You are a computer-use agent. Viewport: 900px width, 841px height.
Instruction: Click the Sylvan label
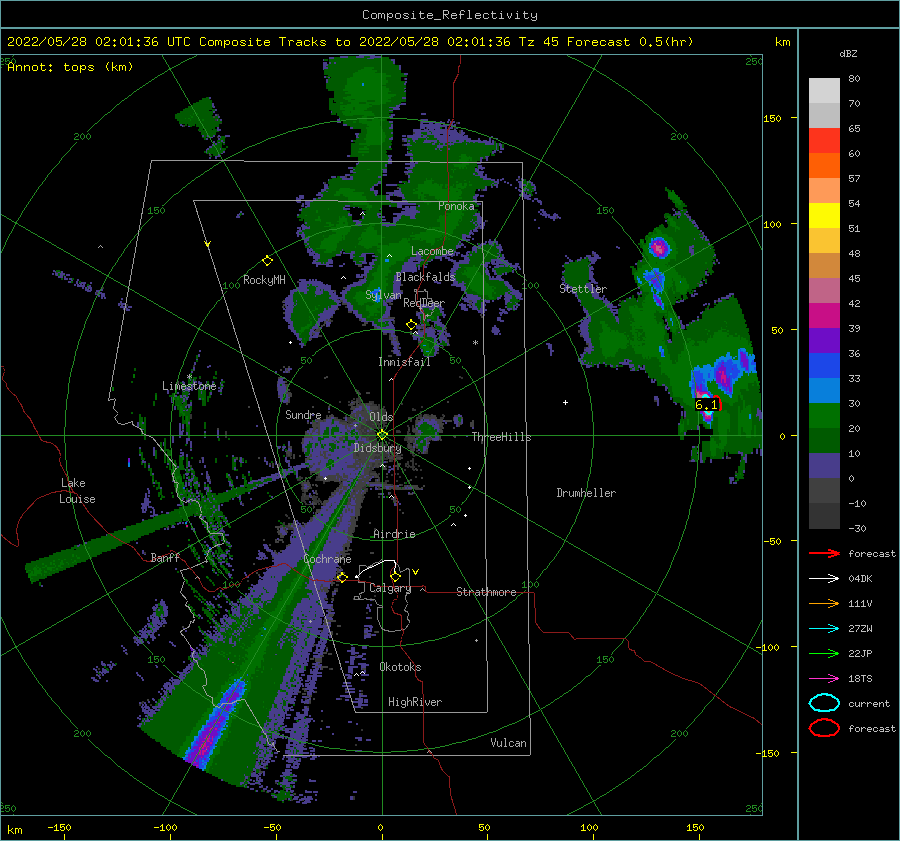coord(383,295)
